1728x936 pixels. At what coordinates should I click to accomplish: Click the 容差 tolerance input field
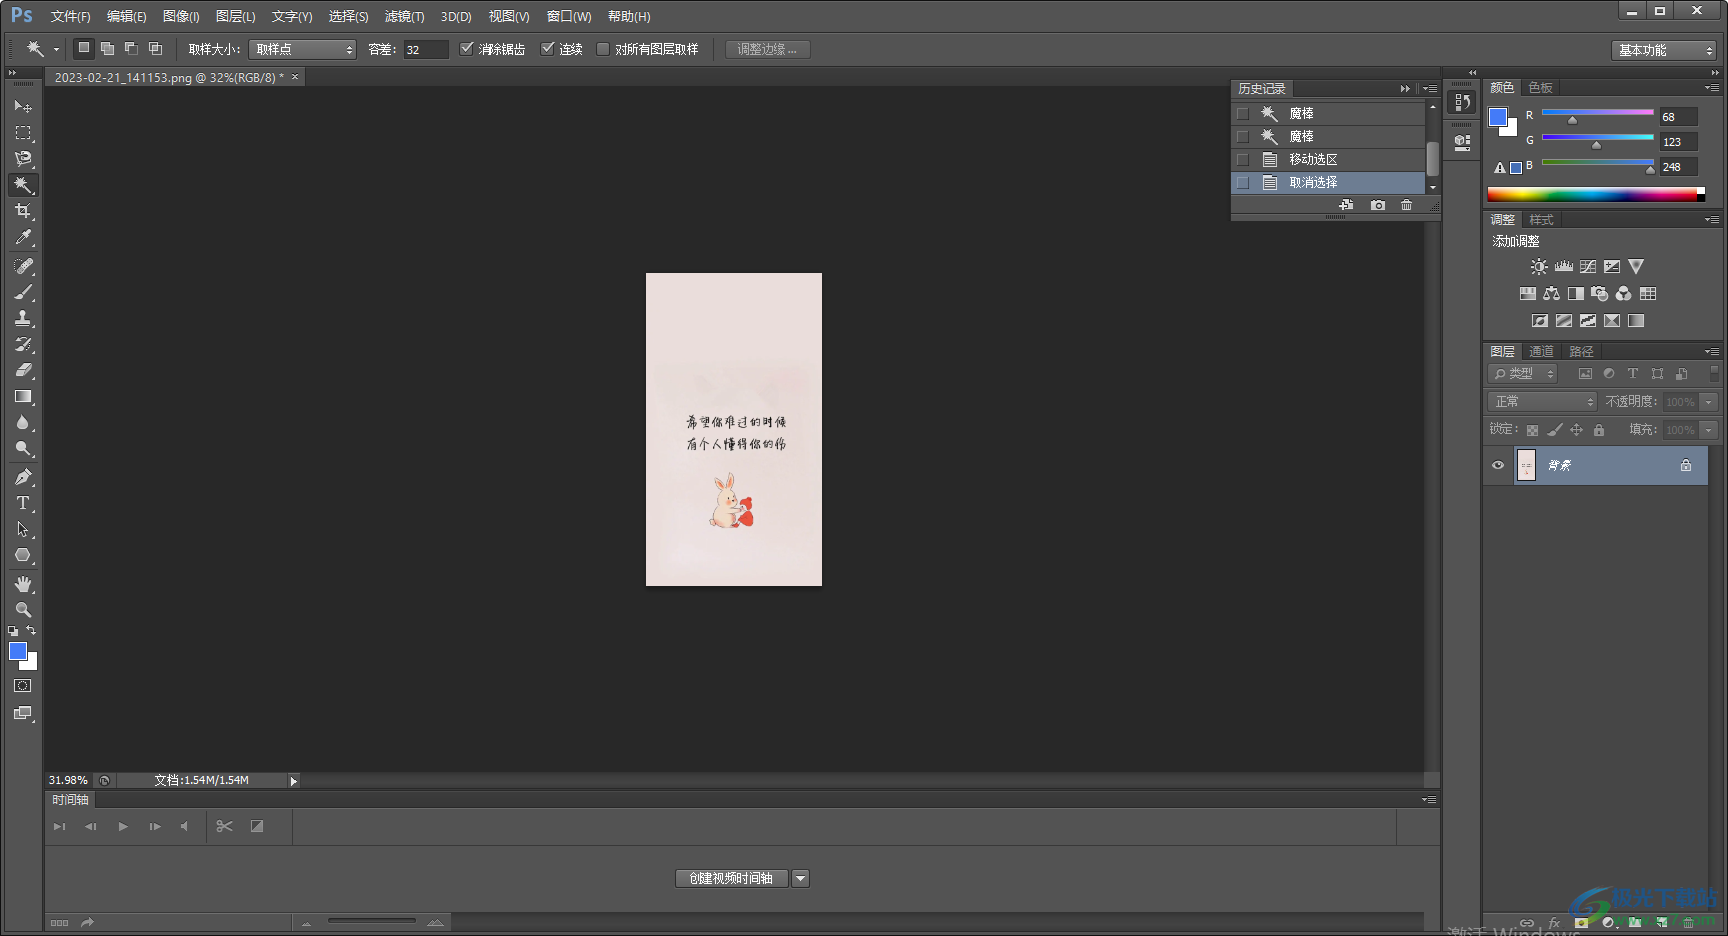pos(426,49)
